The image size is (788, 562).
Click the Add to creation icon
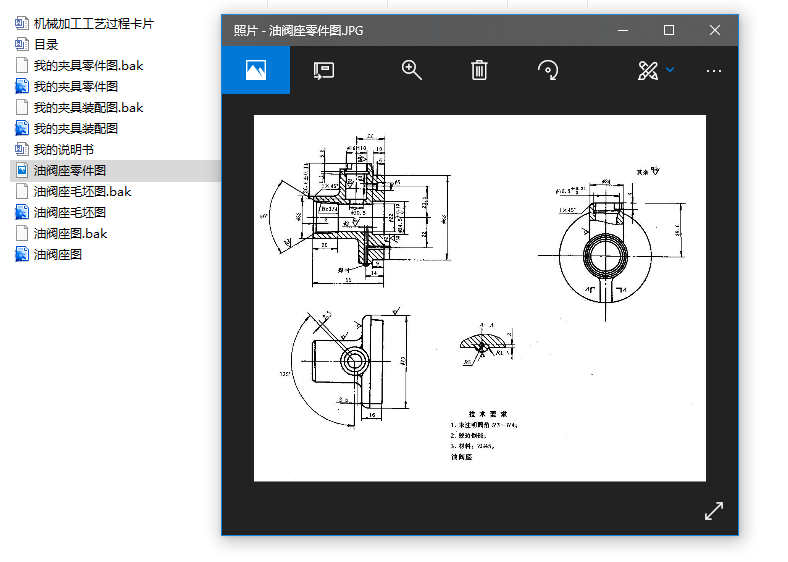323,70
